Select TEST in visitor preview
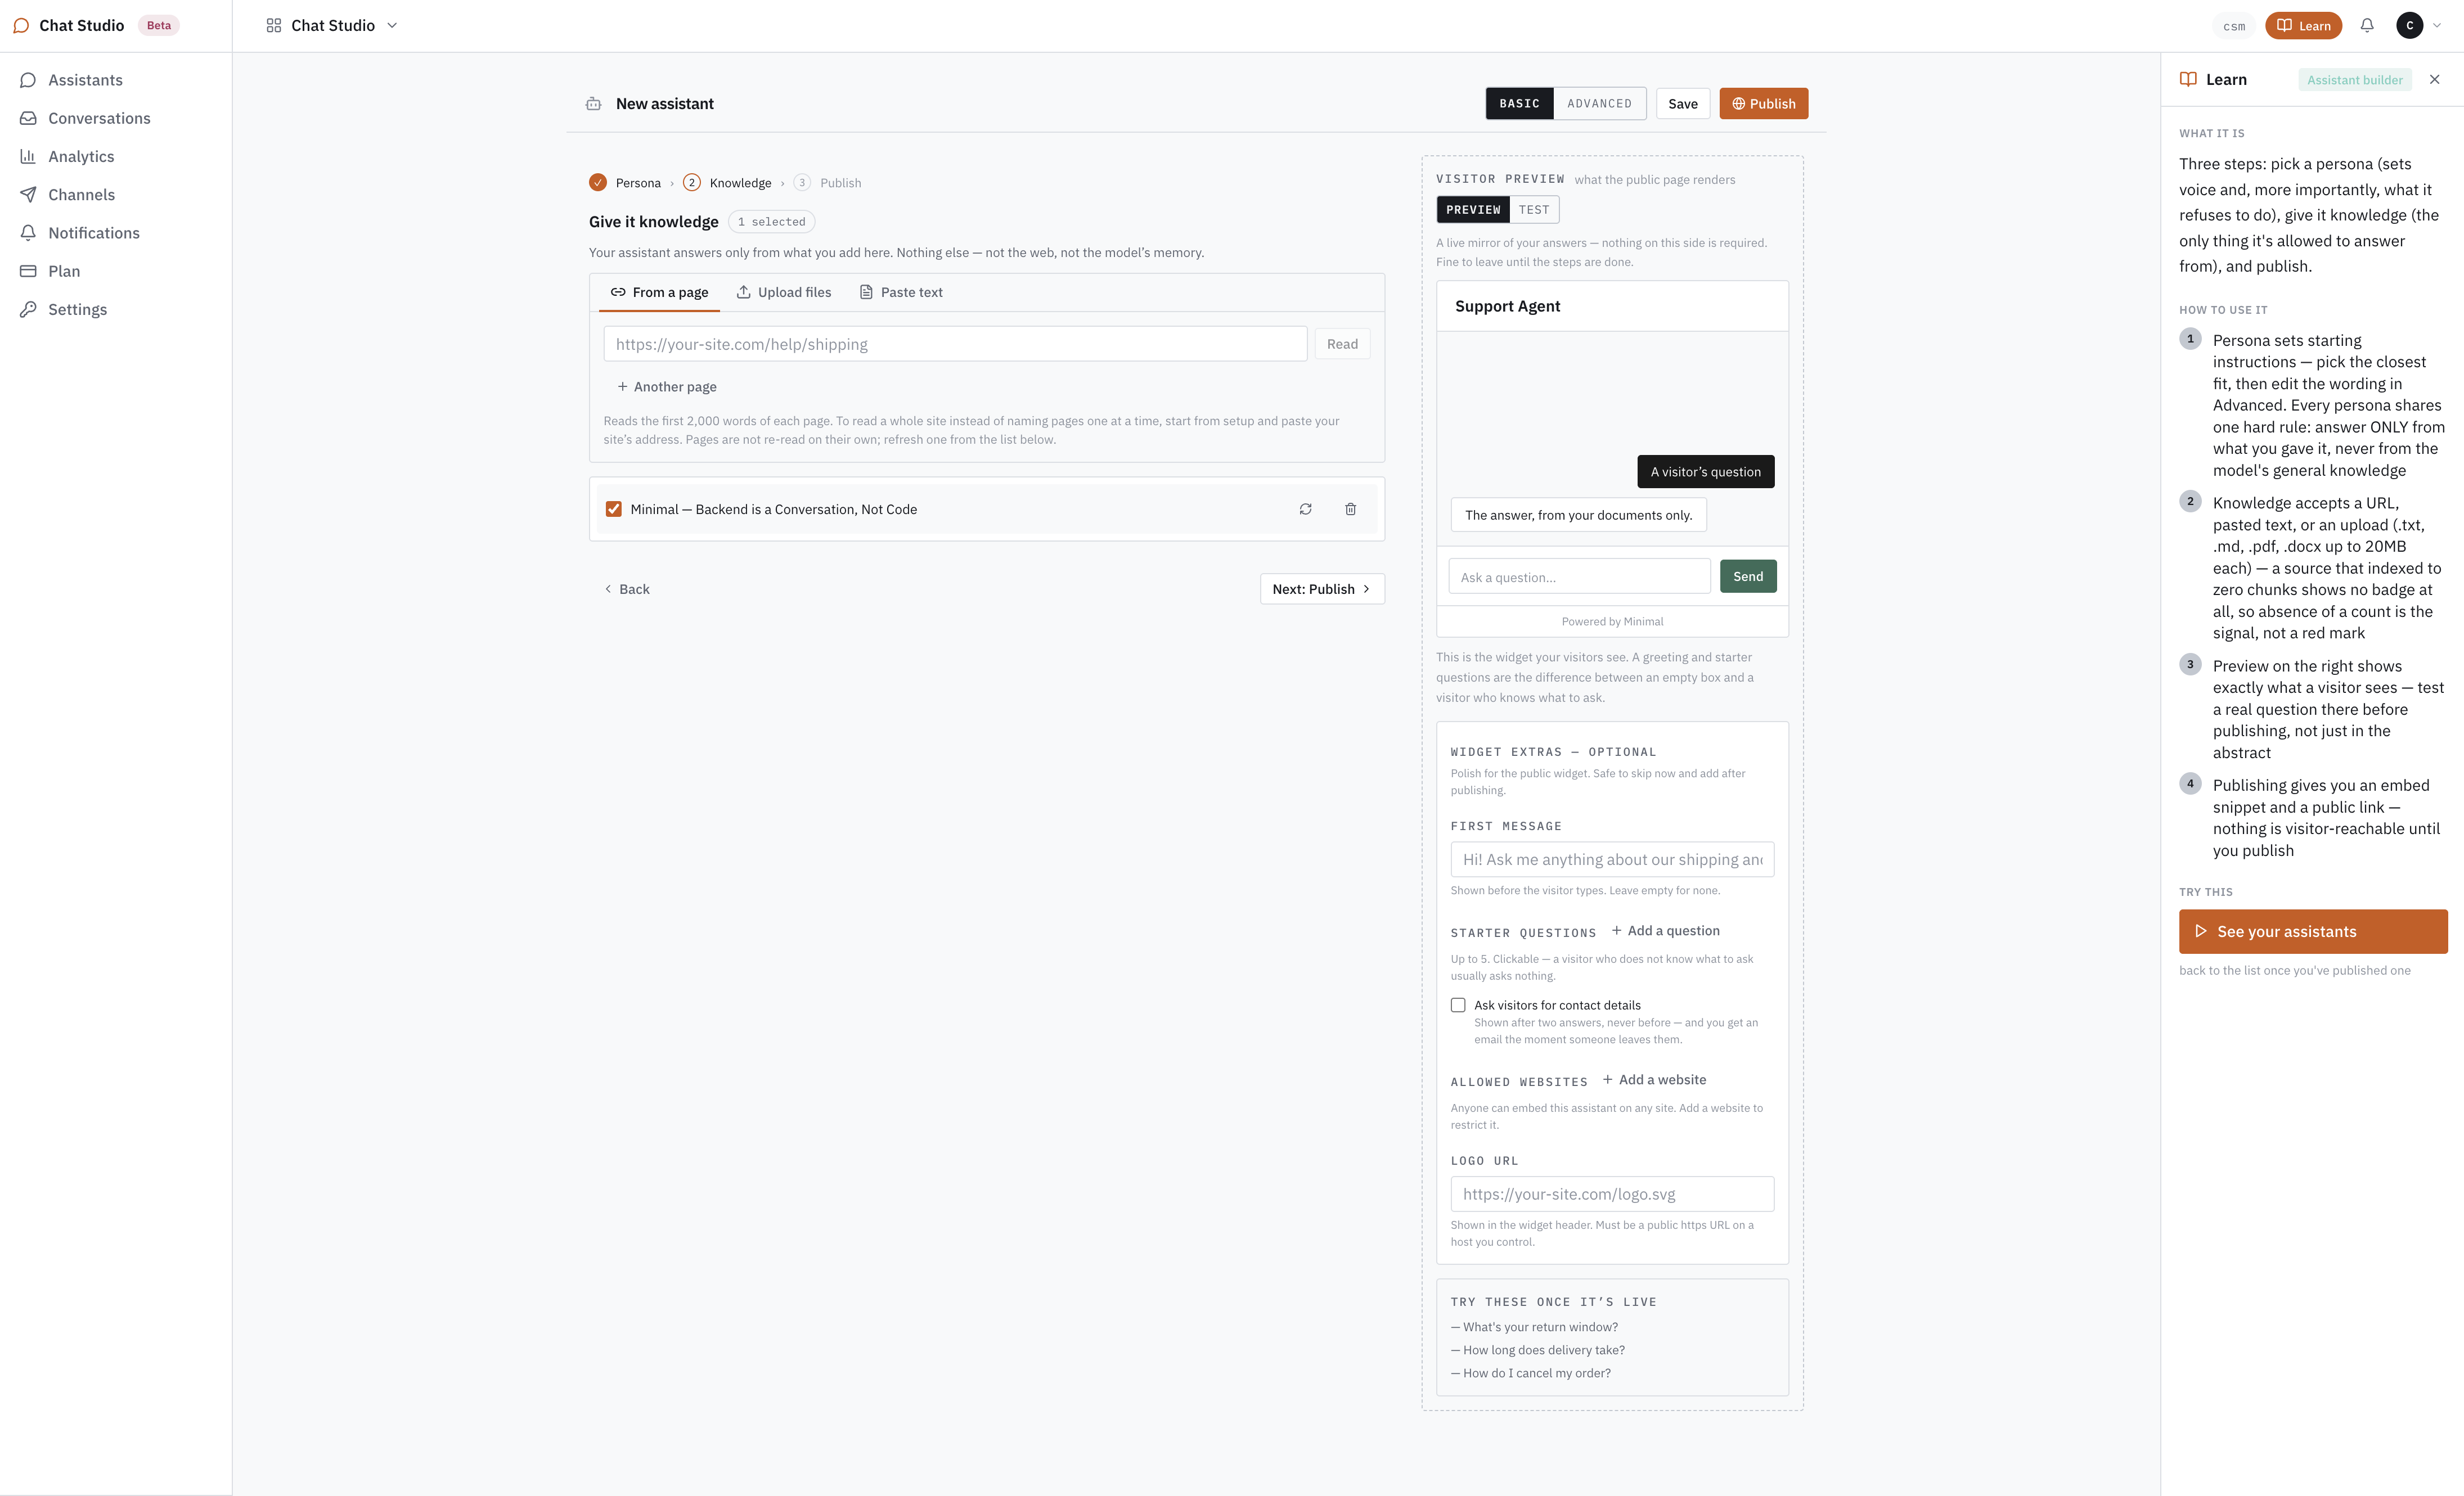The image size is (2464, 1496). click(1533, 210)
